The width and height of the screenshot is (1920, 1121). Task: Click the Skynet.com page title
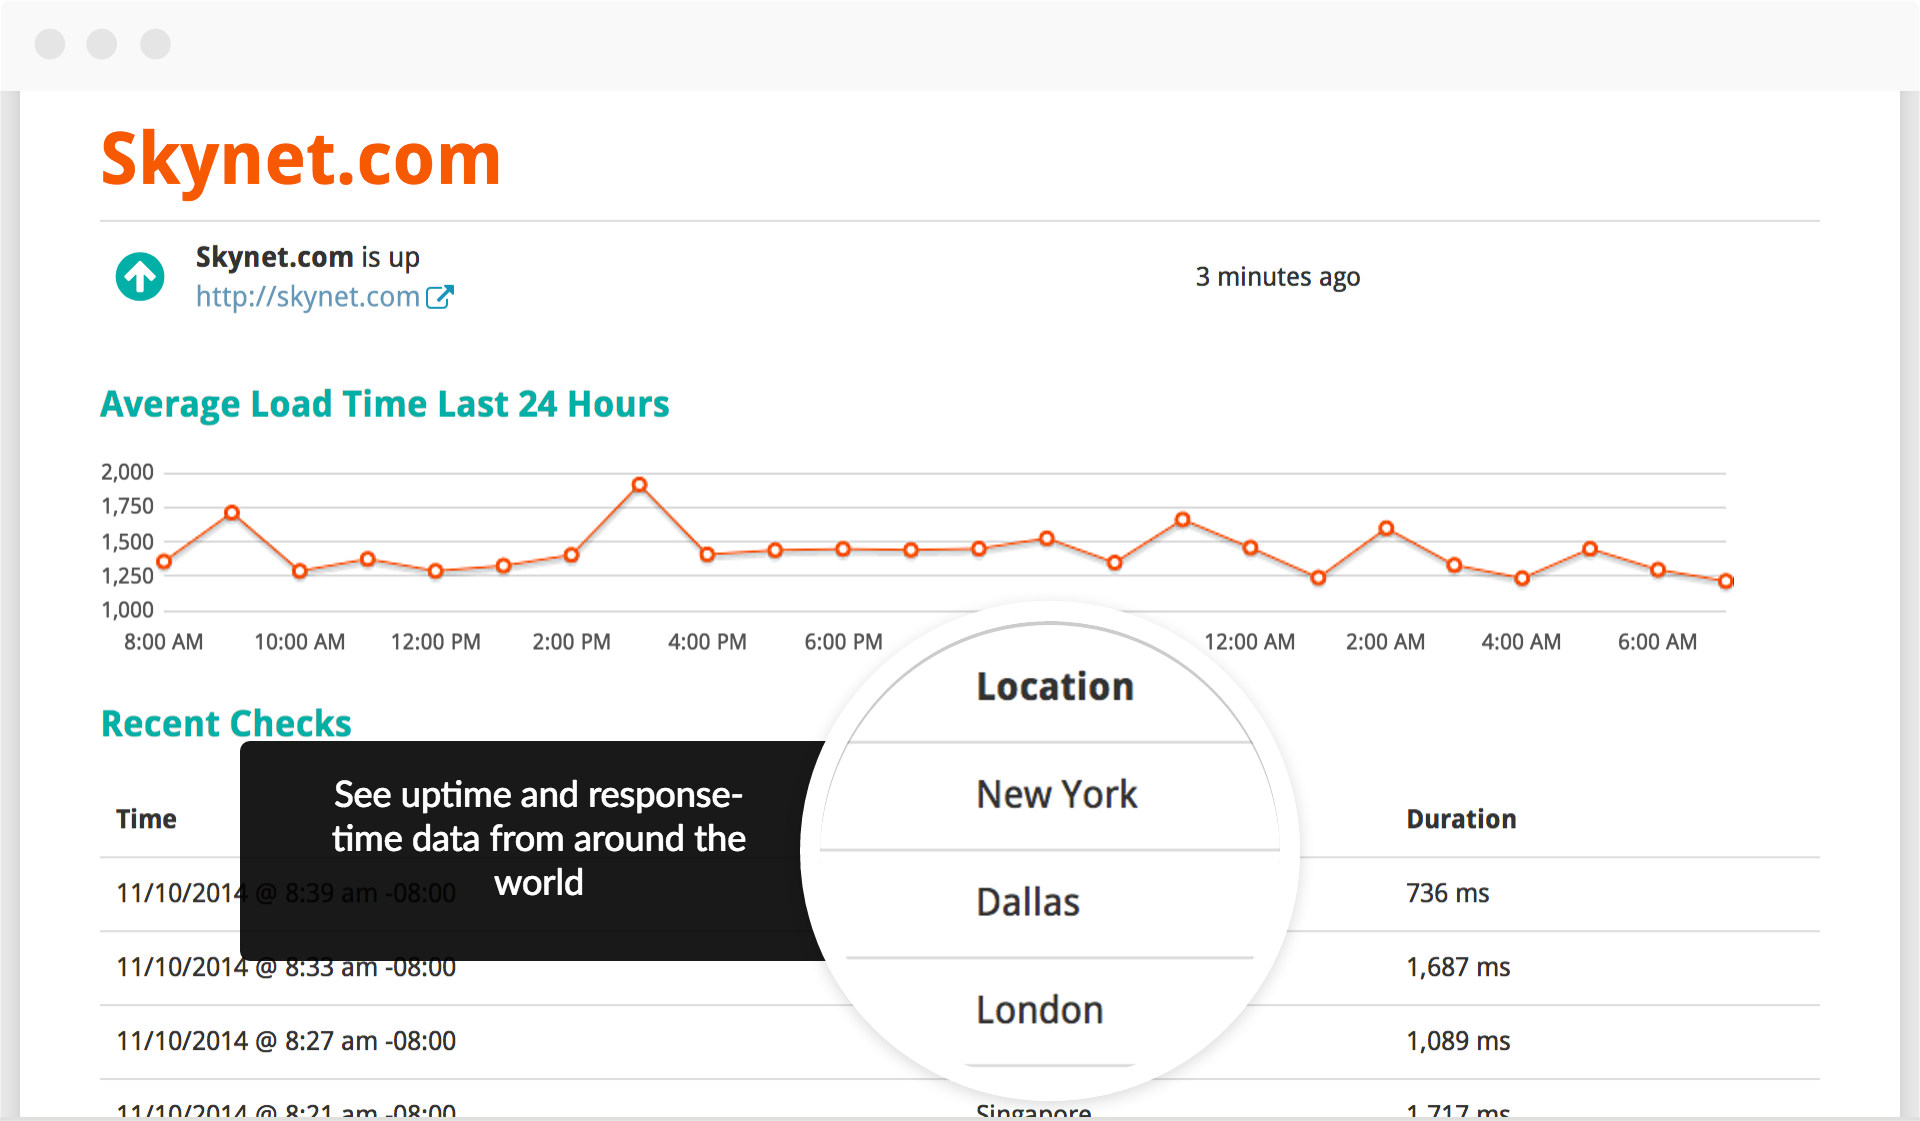(301, 159)
